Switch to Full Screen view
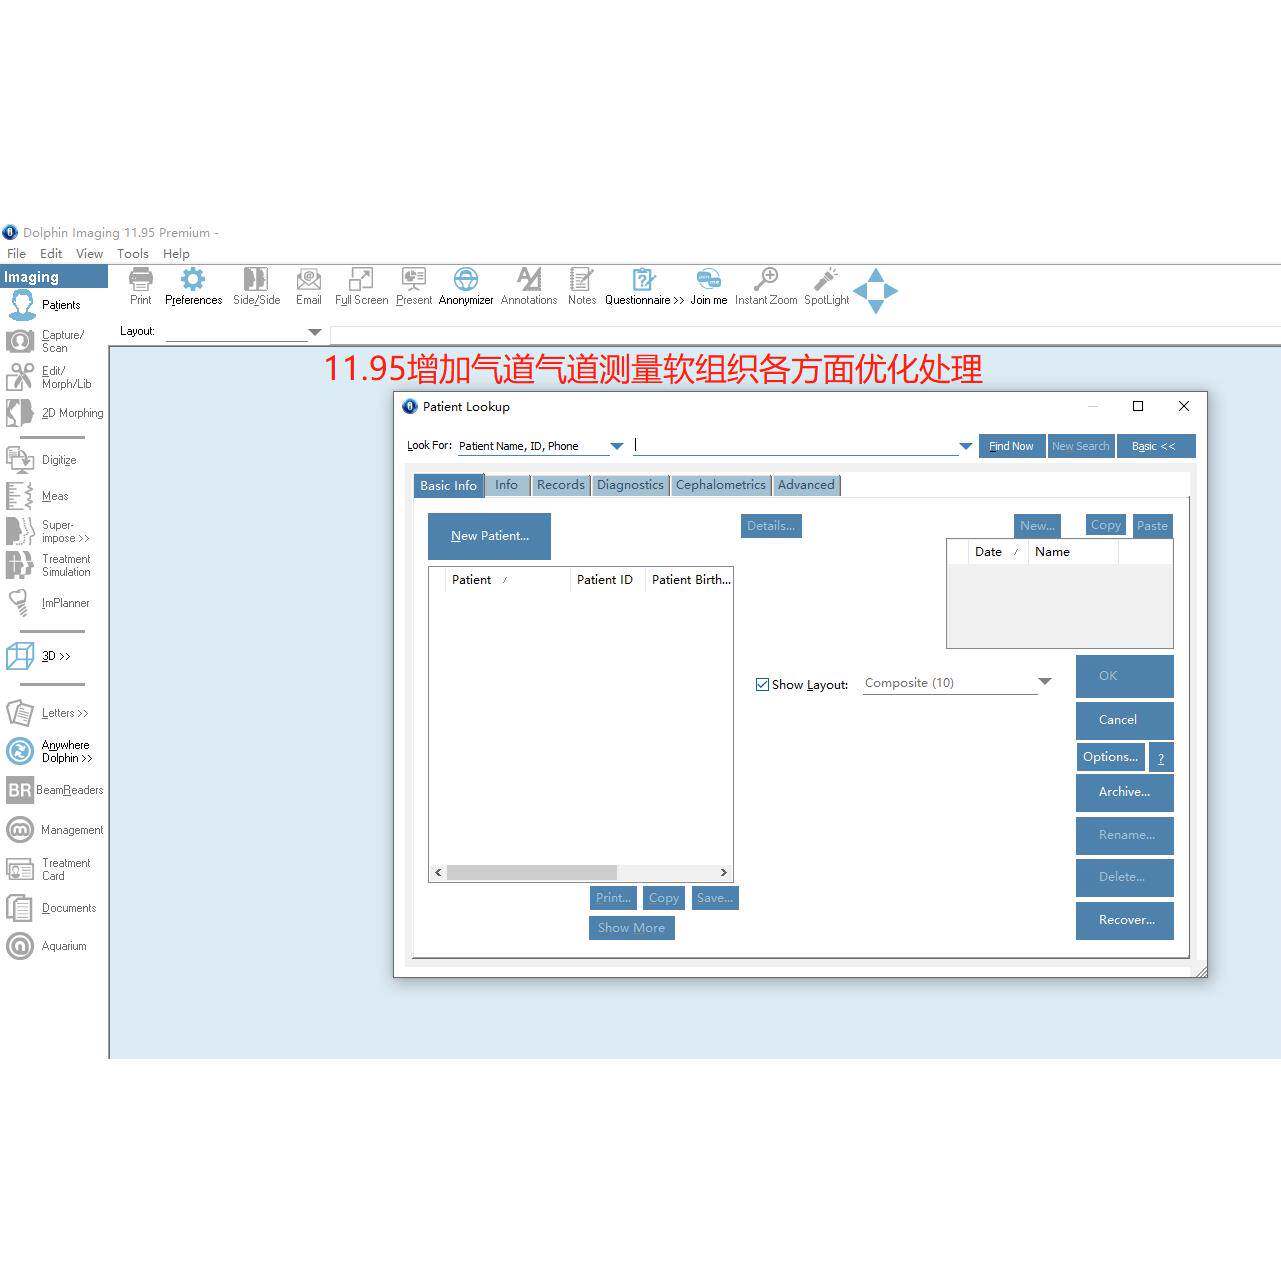 [x=361, y=286]
